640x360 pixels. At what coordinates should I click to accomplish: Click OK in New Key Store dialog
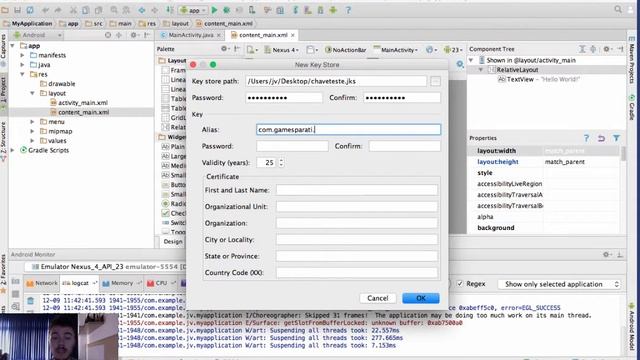pyautogui.click(x=421, y=298)
